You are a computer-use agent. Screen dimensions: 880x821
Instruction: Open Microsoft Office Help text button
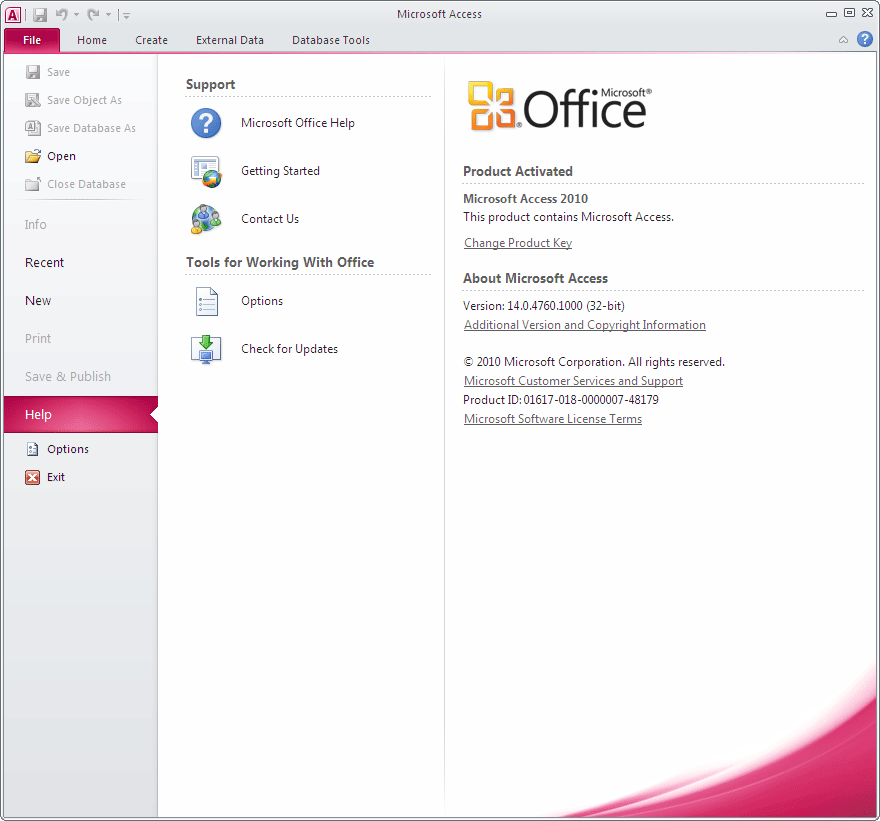pos(297,123)
